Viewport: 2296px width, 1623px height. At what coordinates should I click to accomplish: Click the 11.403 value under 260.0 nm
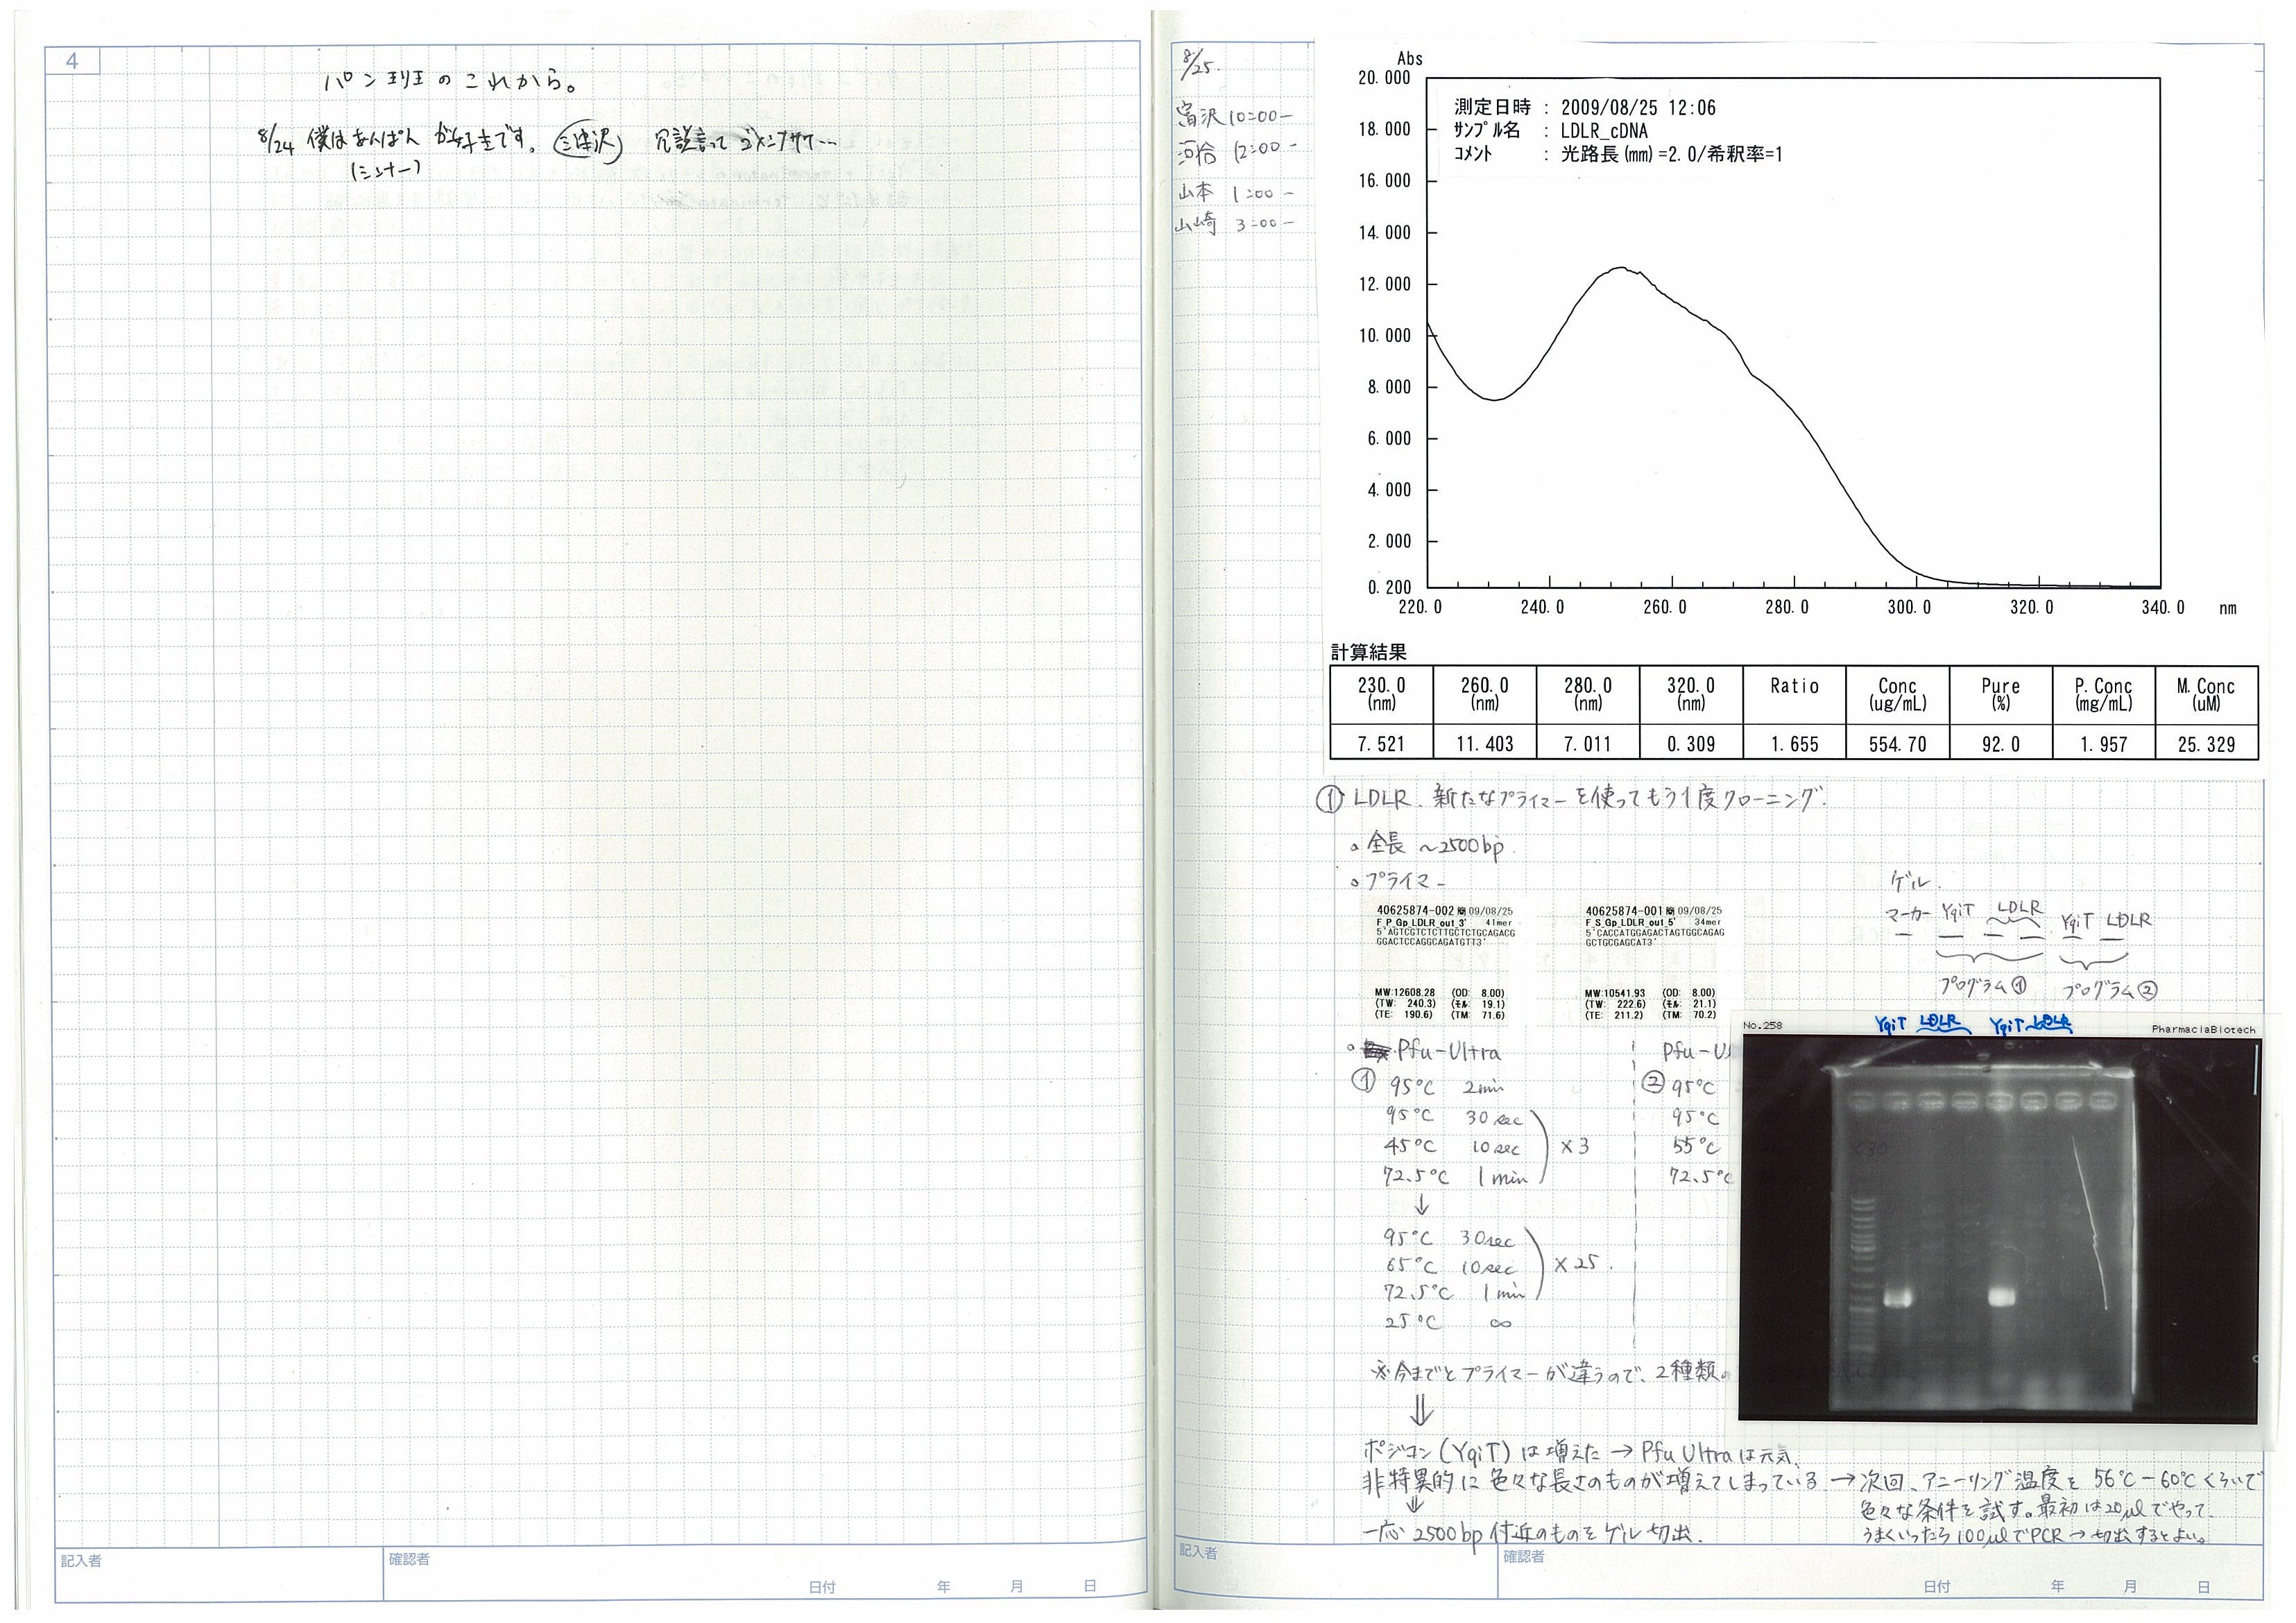[1484, 744]
